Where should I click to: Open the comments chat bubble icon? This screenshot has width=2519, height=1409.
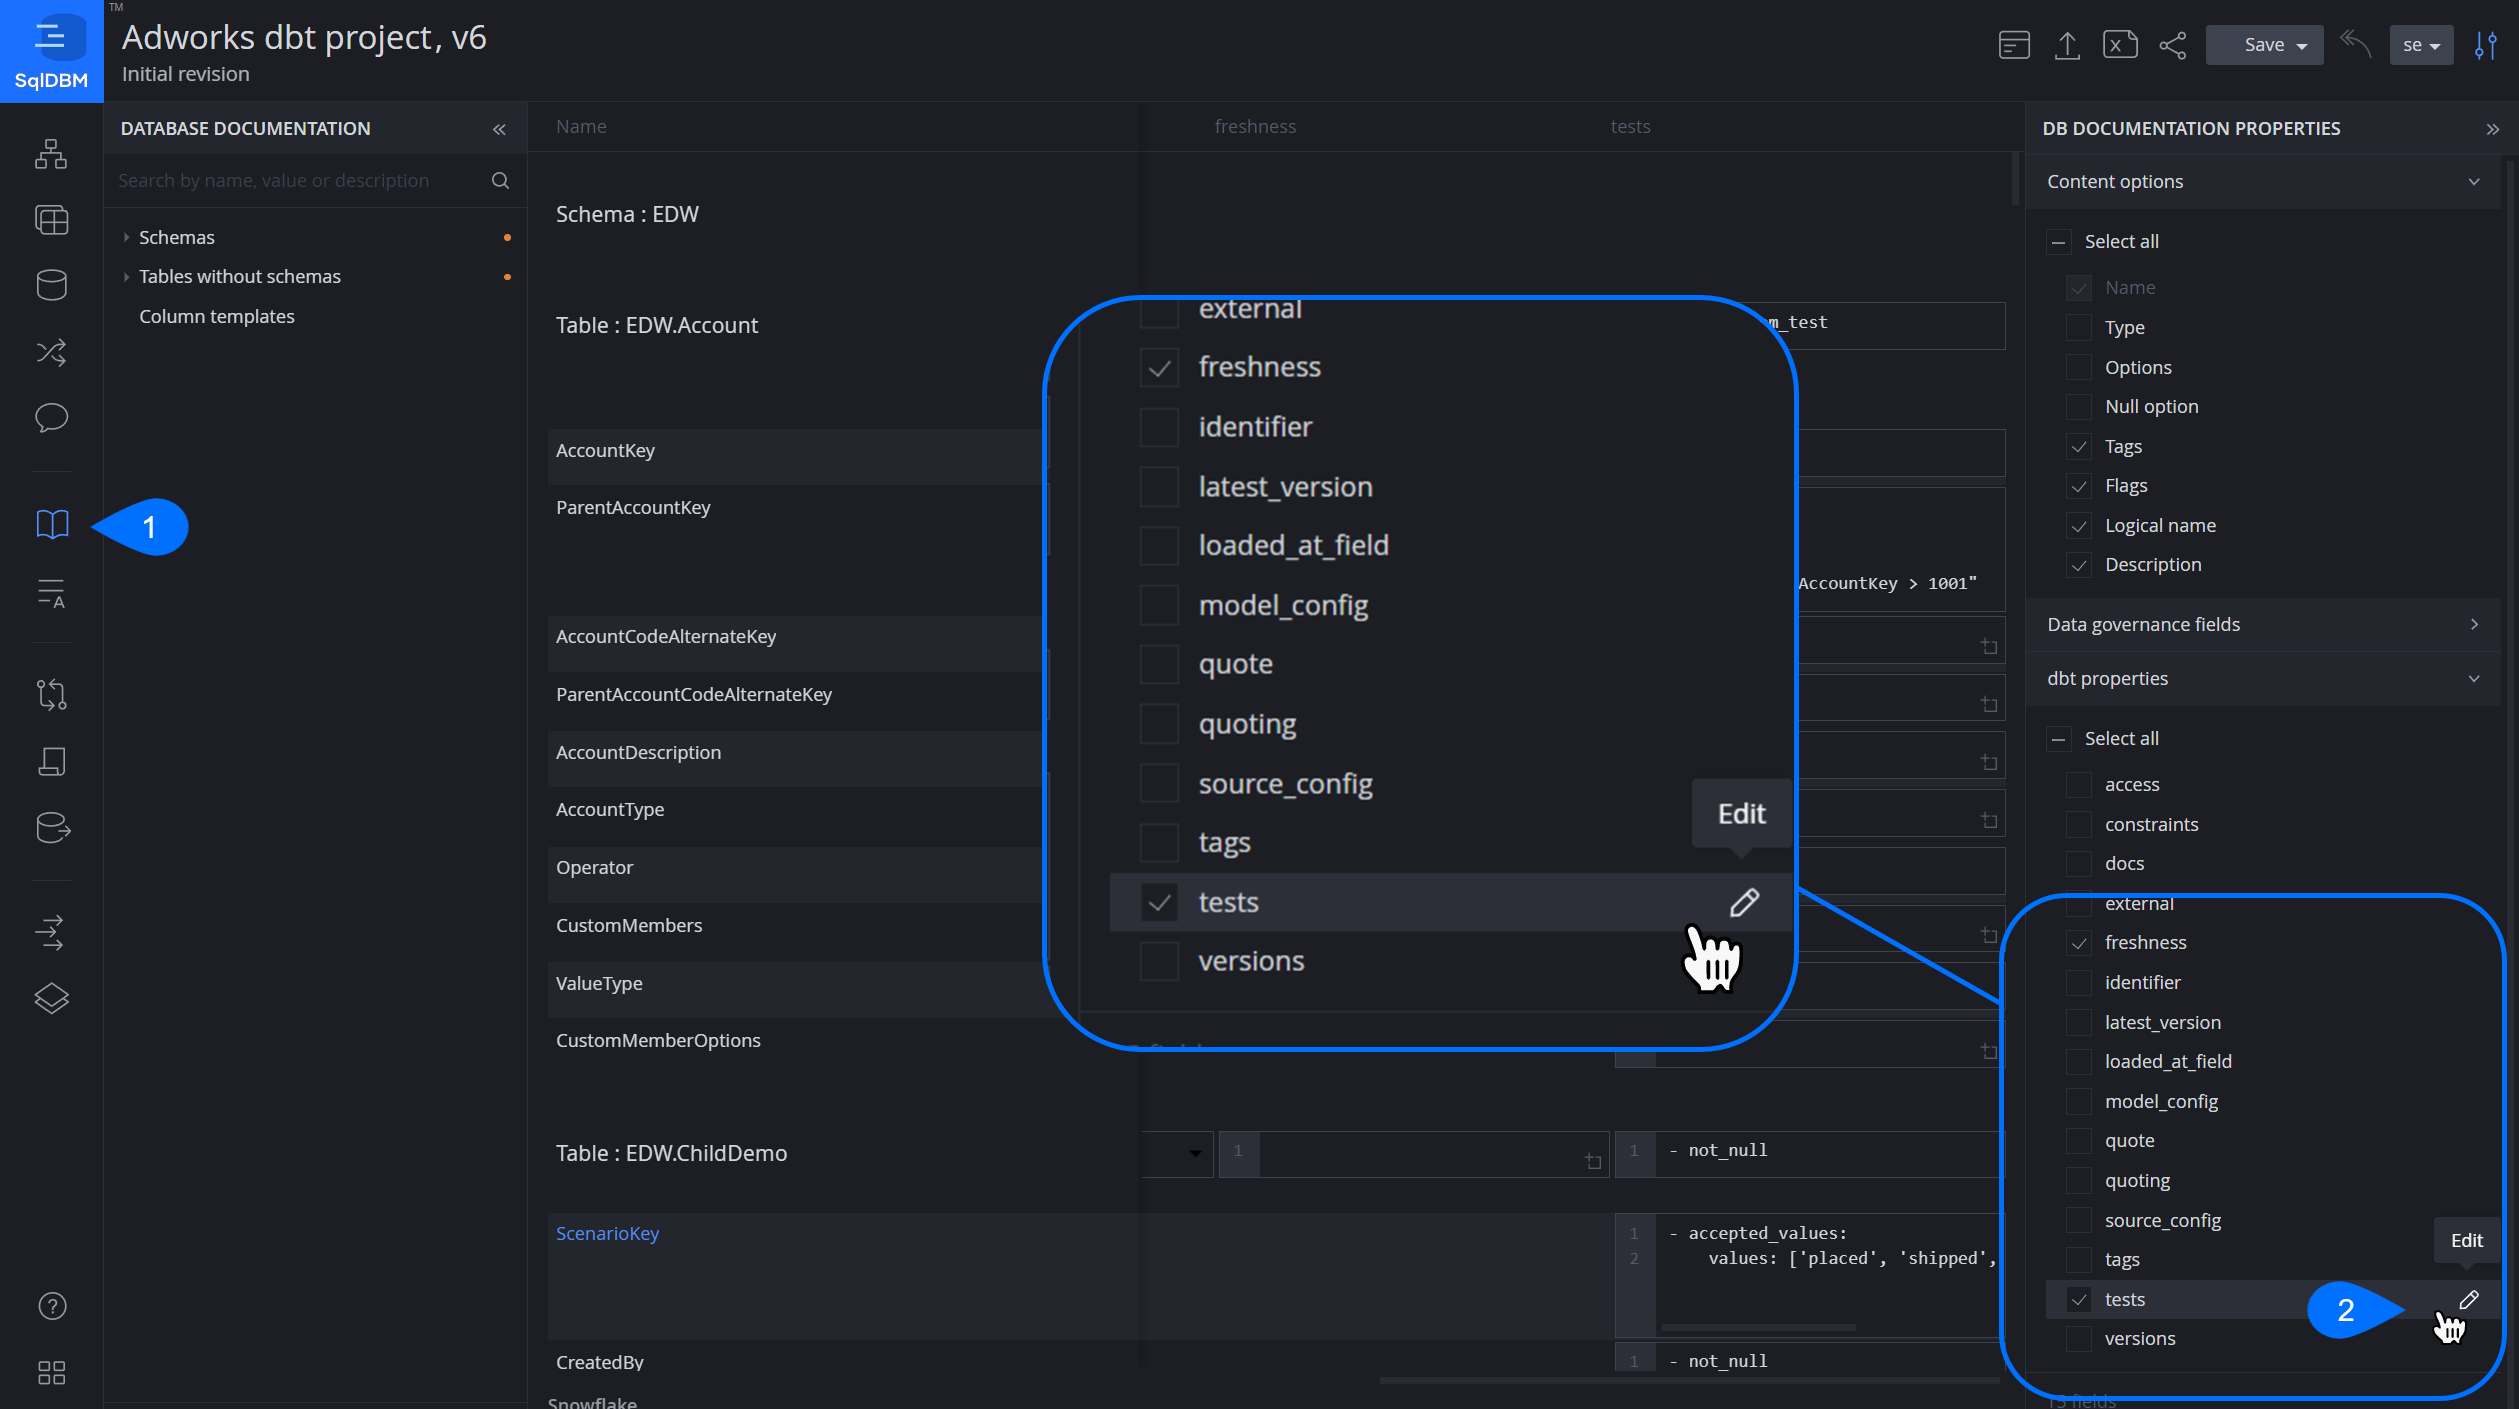coord(52,418)
